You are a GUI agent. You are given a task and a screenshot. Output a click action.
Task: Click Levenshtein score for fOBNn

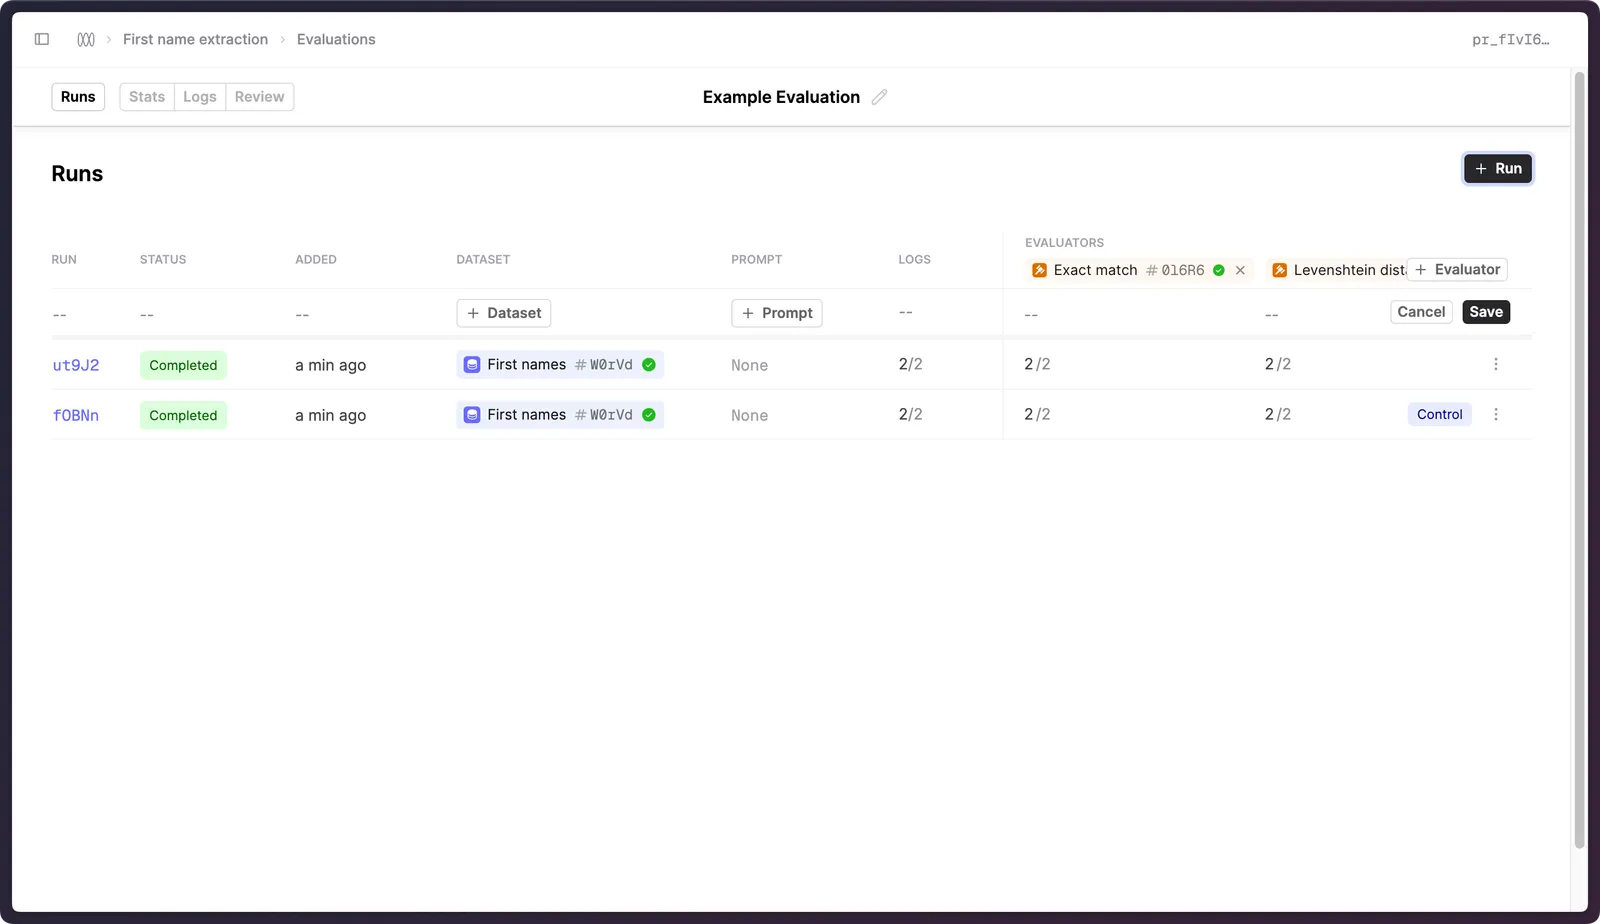(1277, 414)
